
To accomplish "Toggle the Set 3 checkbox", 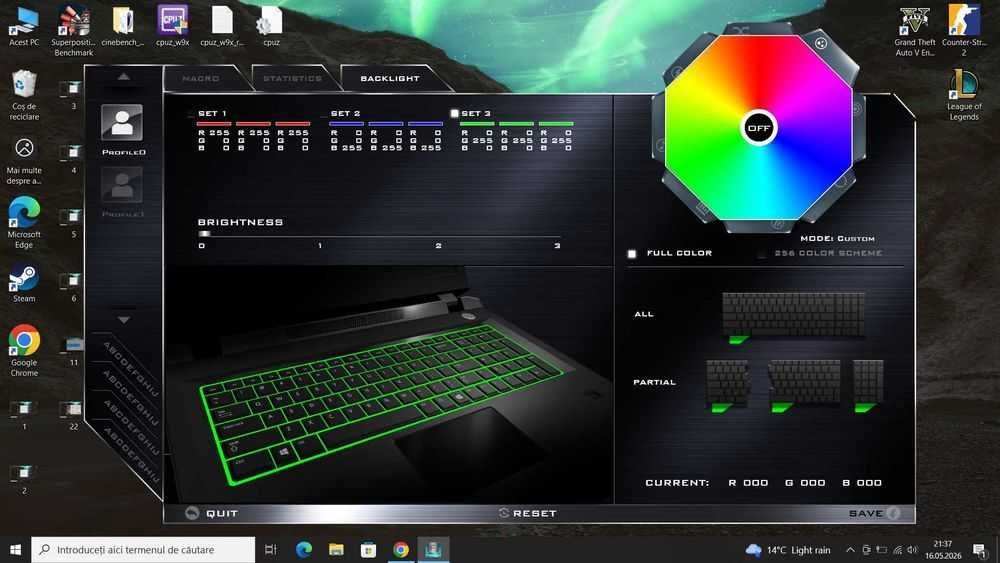I will (455, 113).
